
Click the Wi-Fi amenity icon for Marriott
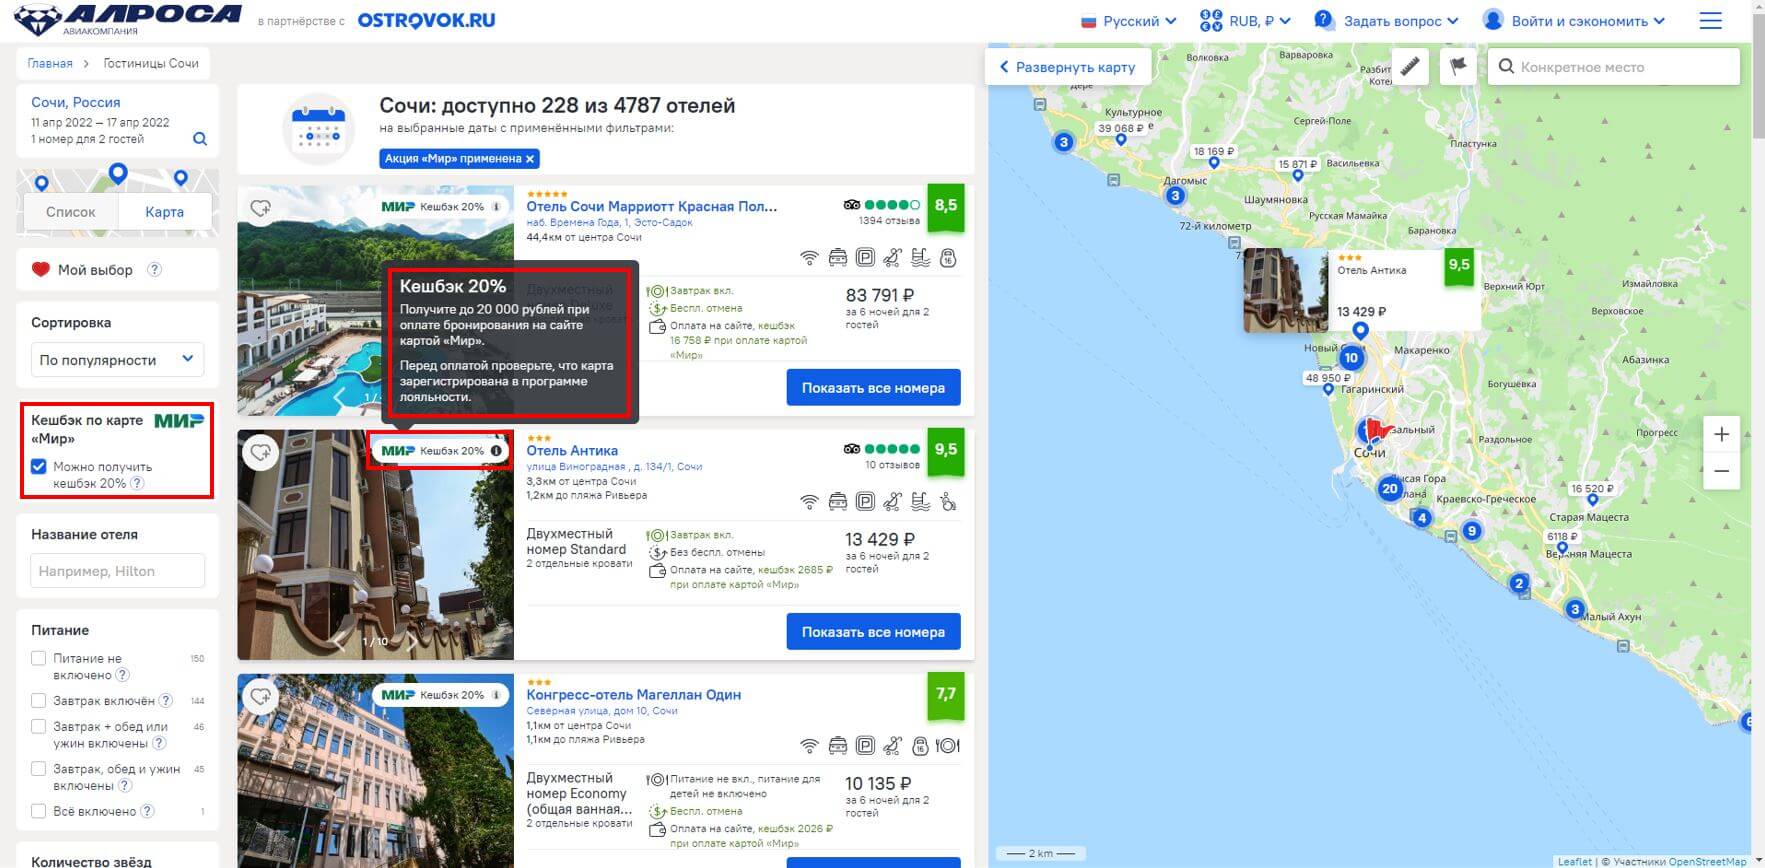809,258
